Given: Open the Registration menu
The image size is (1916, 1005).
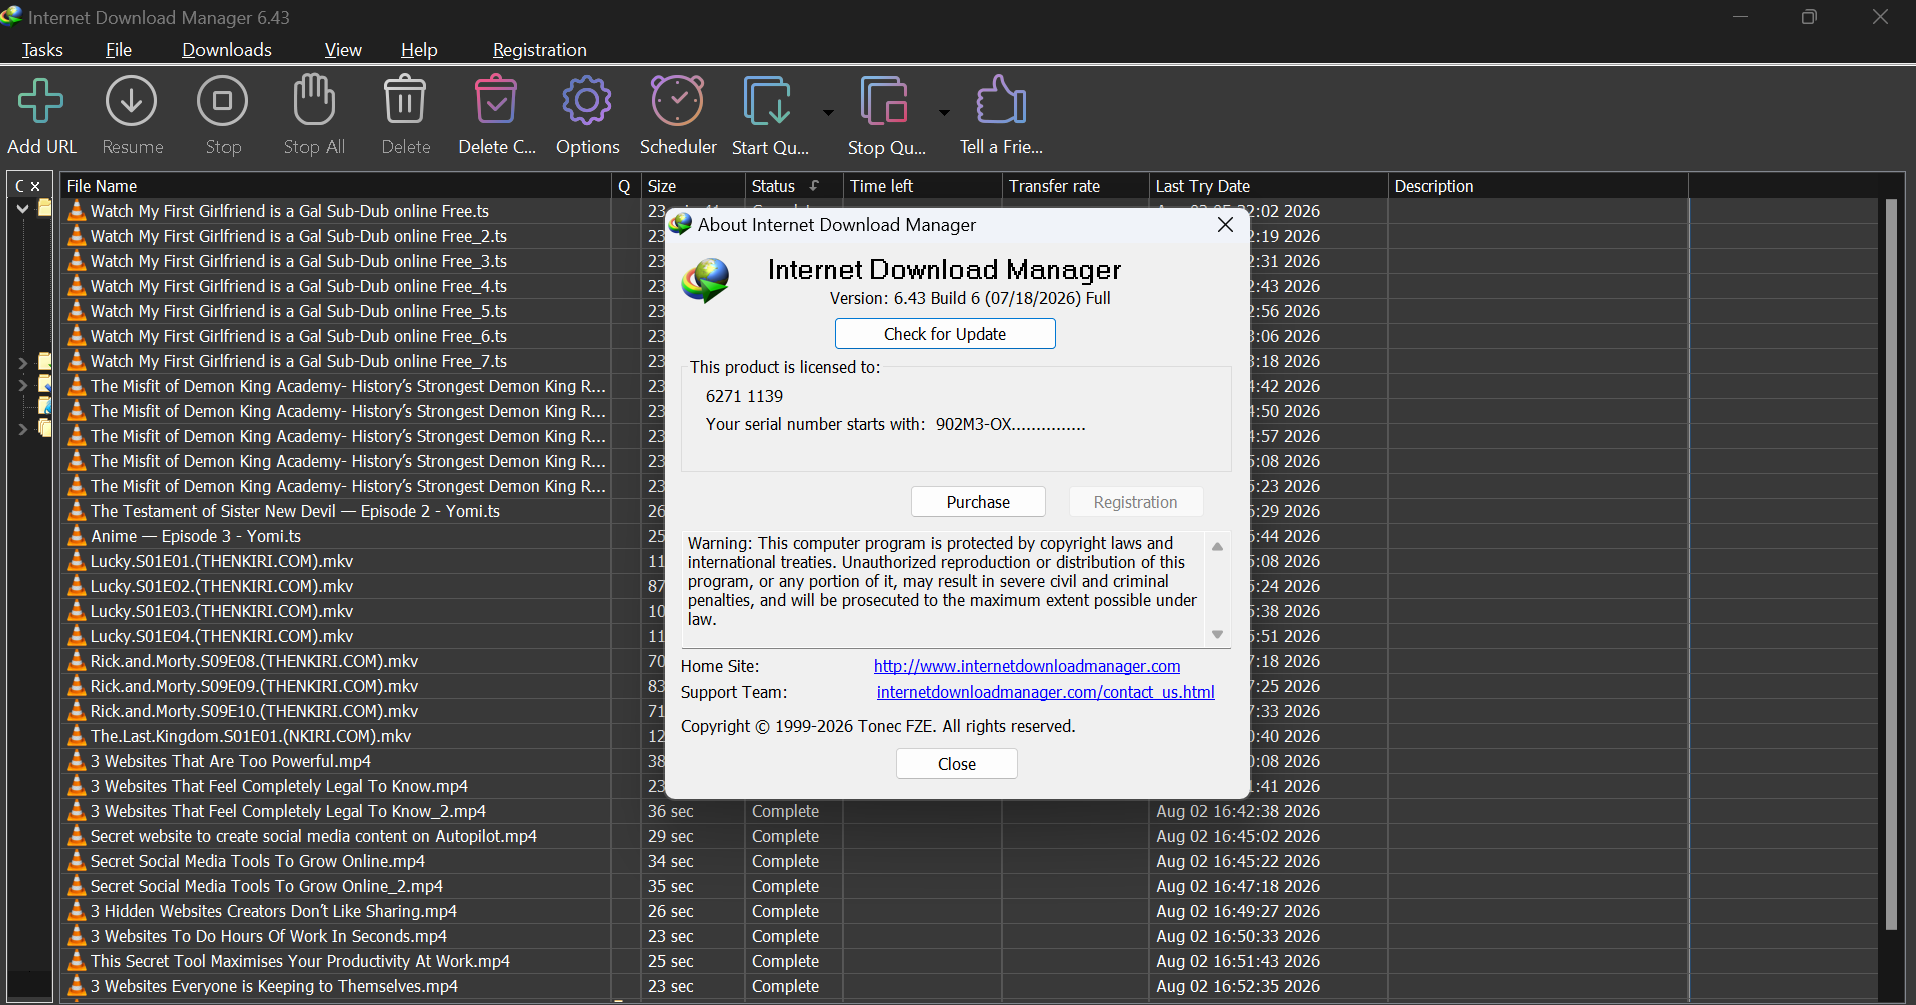Looking at the screenshot, I should (539, 50).
